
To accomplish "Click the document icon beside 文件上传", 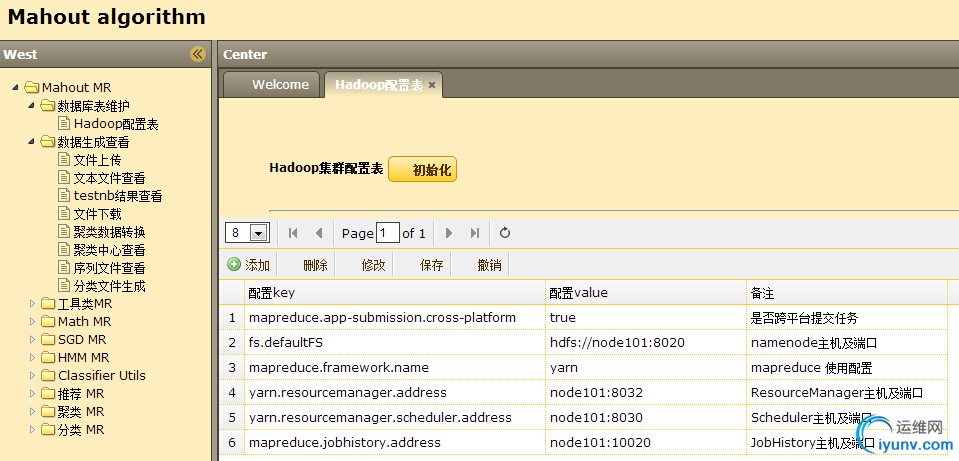I will click(x=64, y=160).
